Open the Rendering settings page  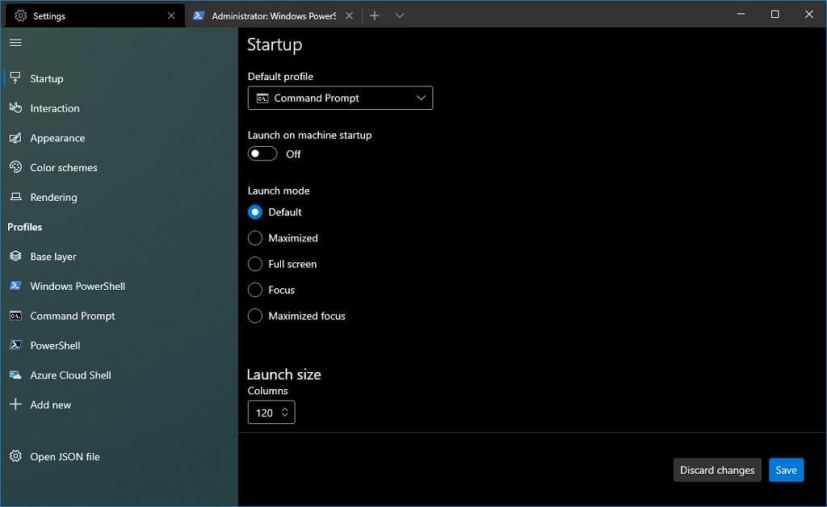(119, 197)
